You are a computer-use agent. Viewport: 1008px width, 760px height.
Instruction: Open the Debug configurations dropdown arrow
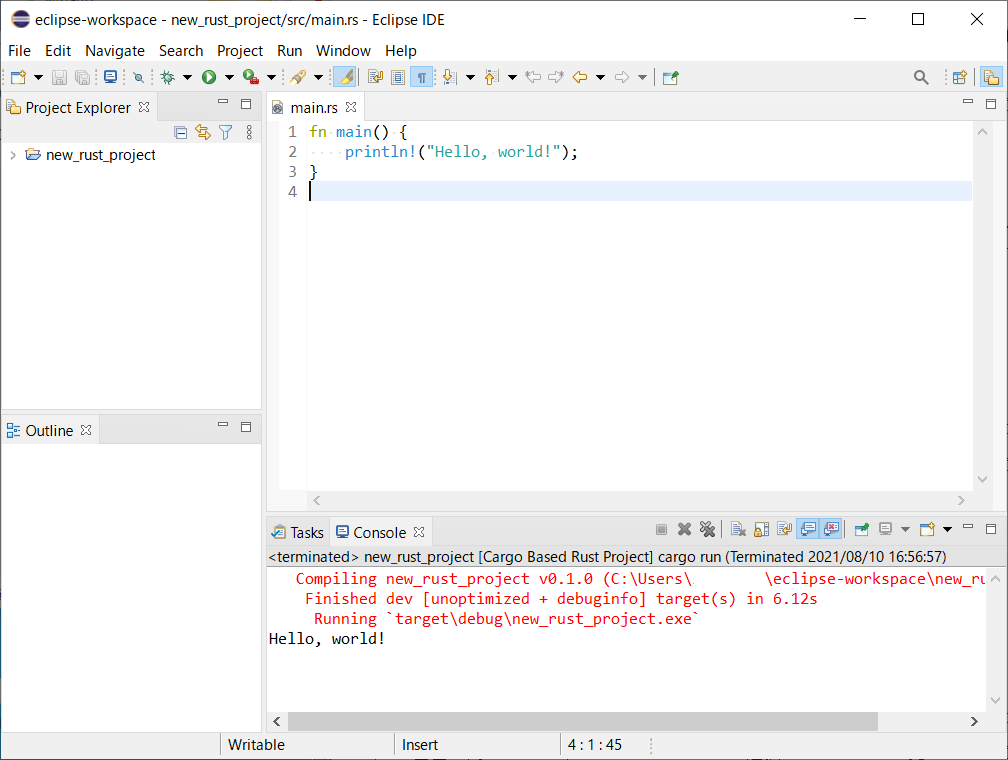tap(188, 77)
